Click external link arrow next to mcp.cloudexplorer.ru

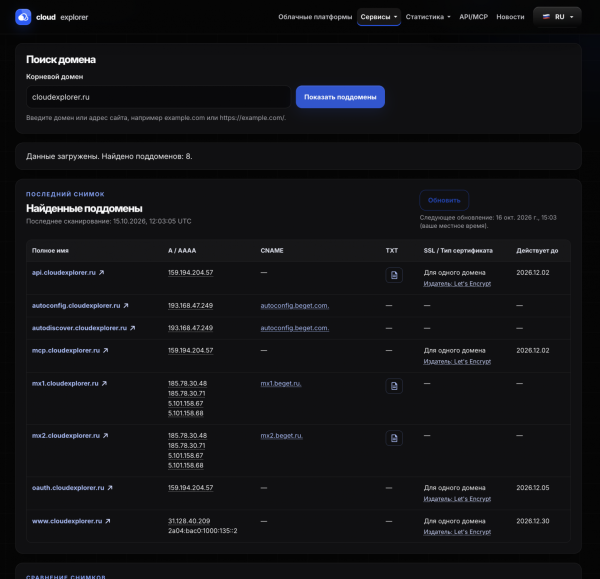point(106,350)
